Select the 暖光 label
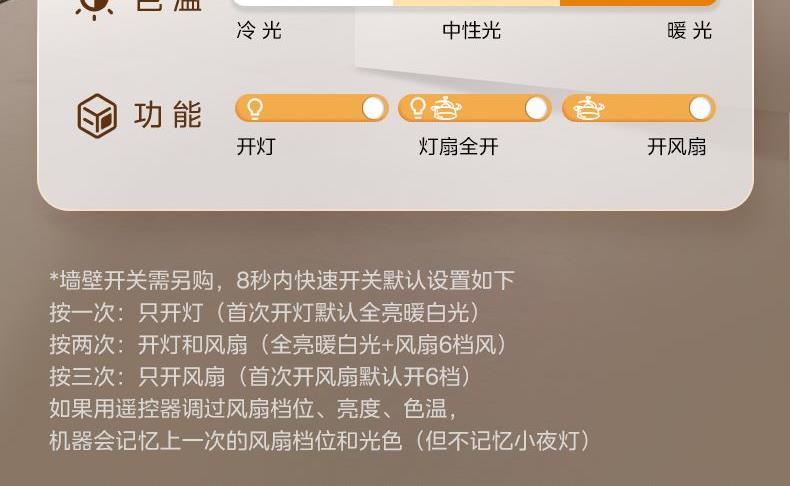This screenshot has width=790, height=486. tap(689, 31)
